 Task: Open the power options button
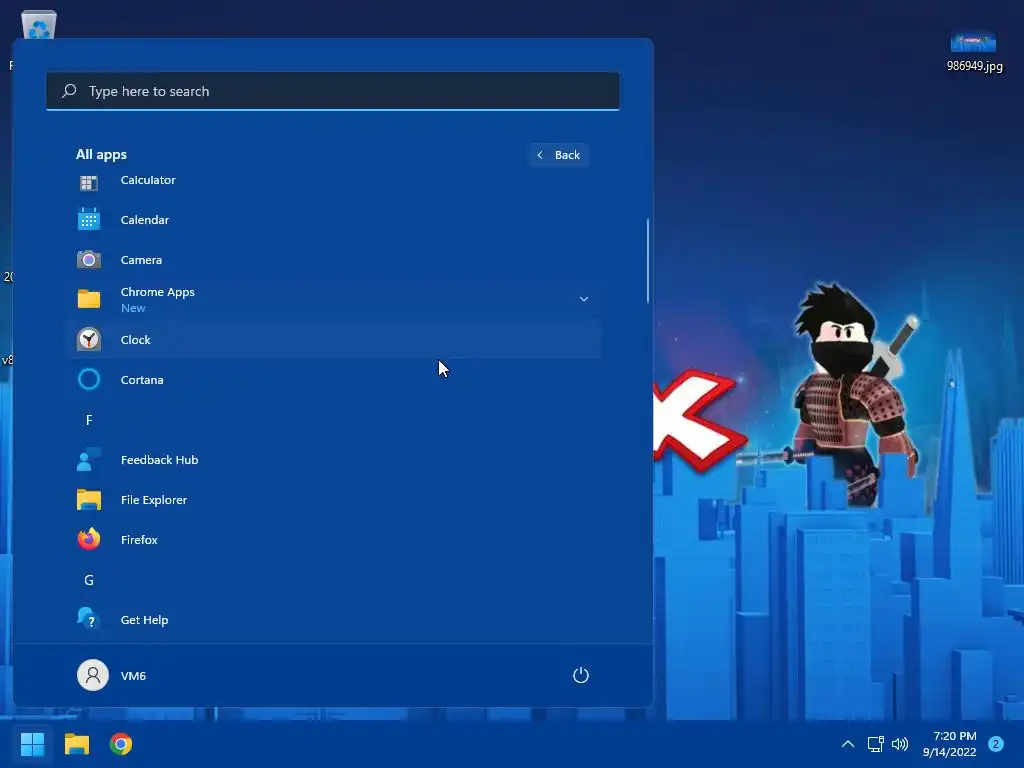coord(581,675)
